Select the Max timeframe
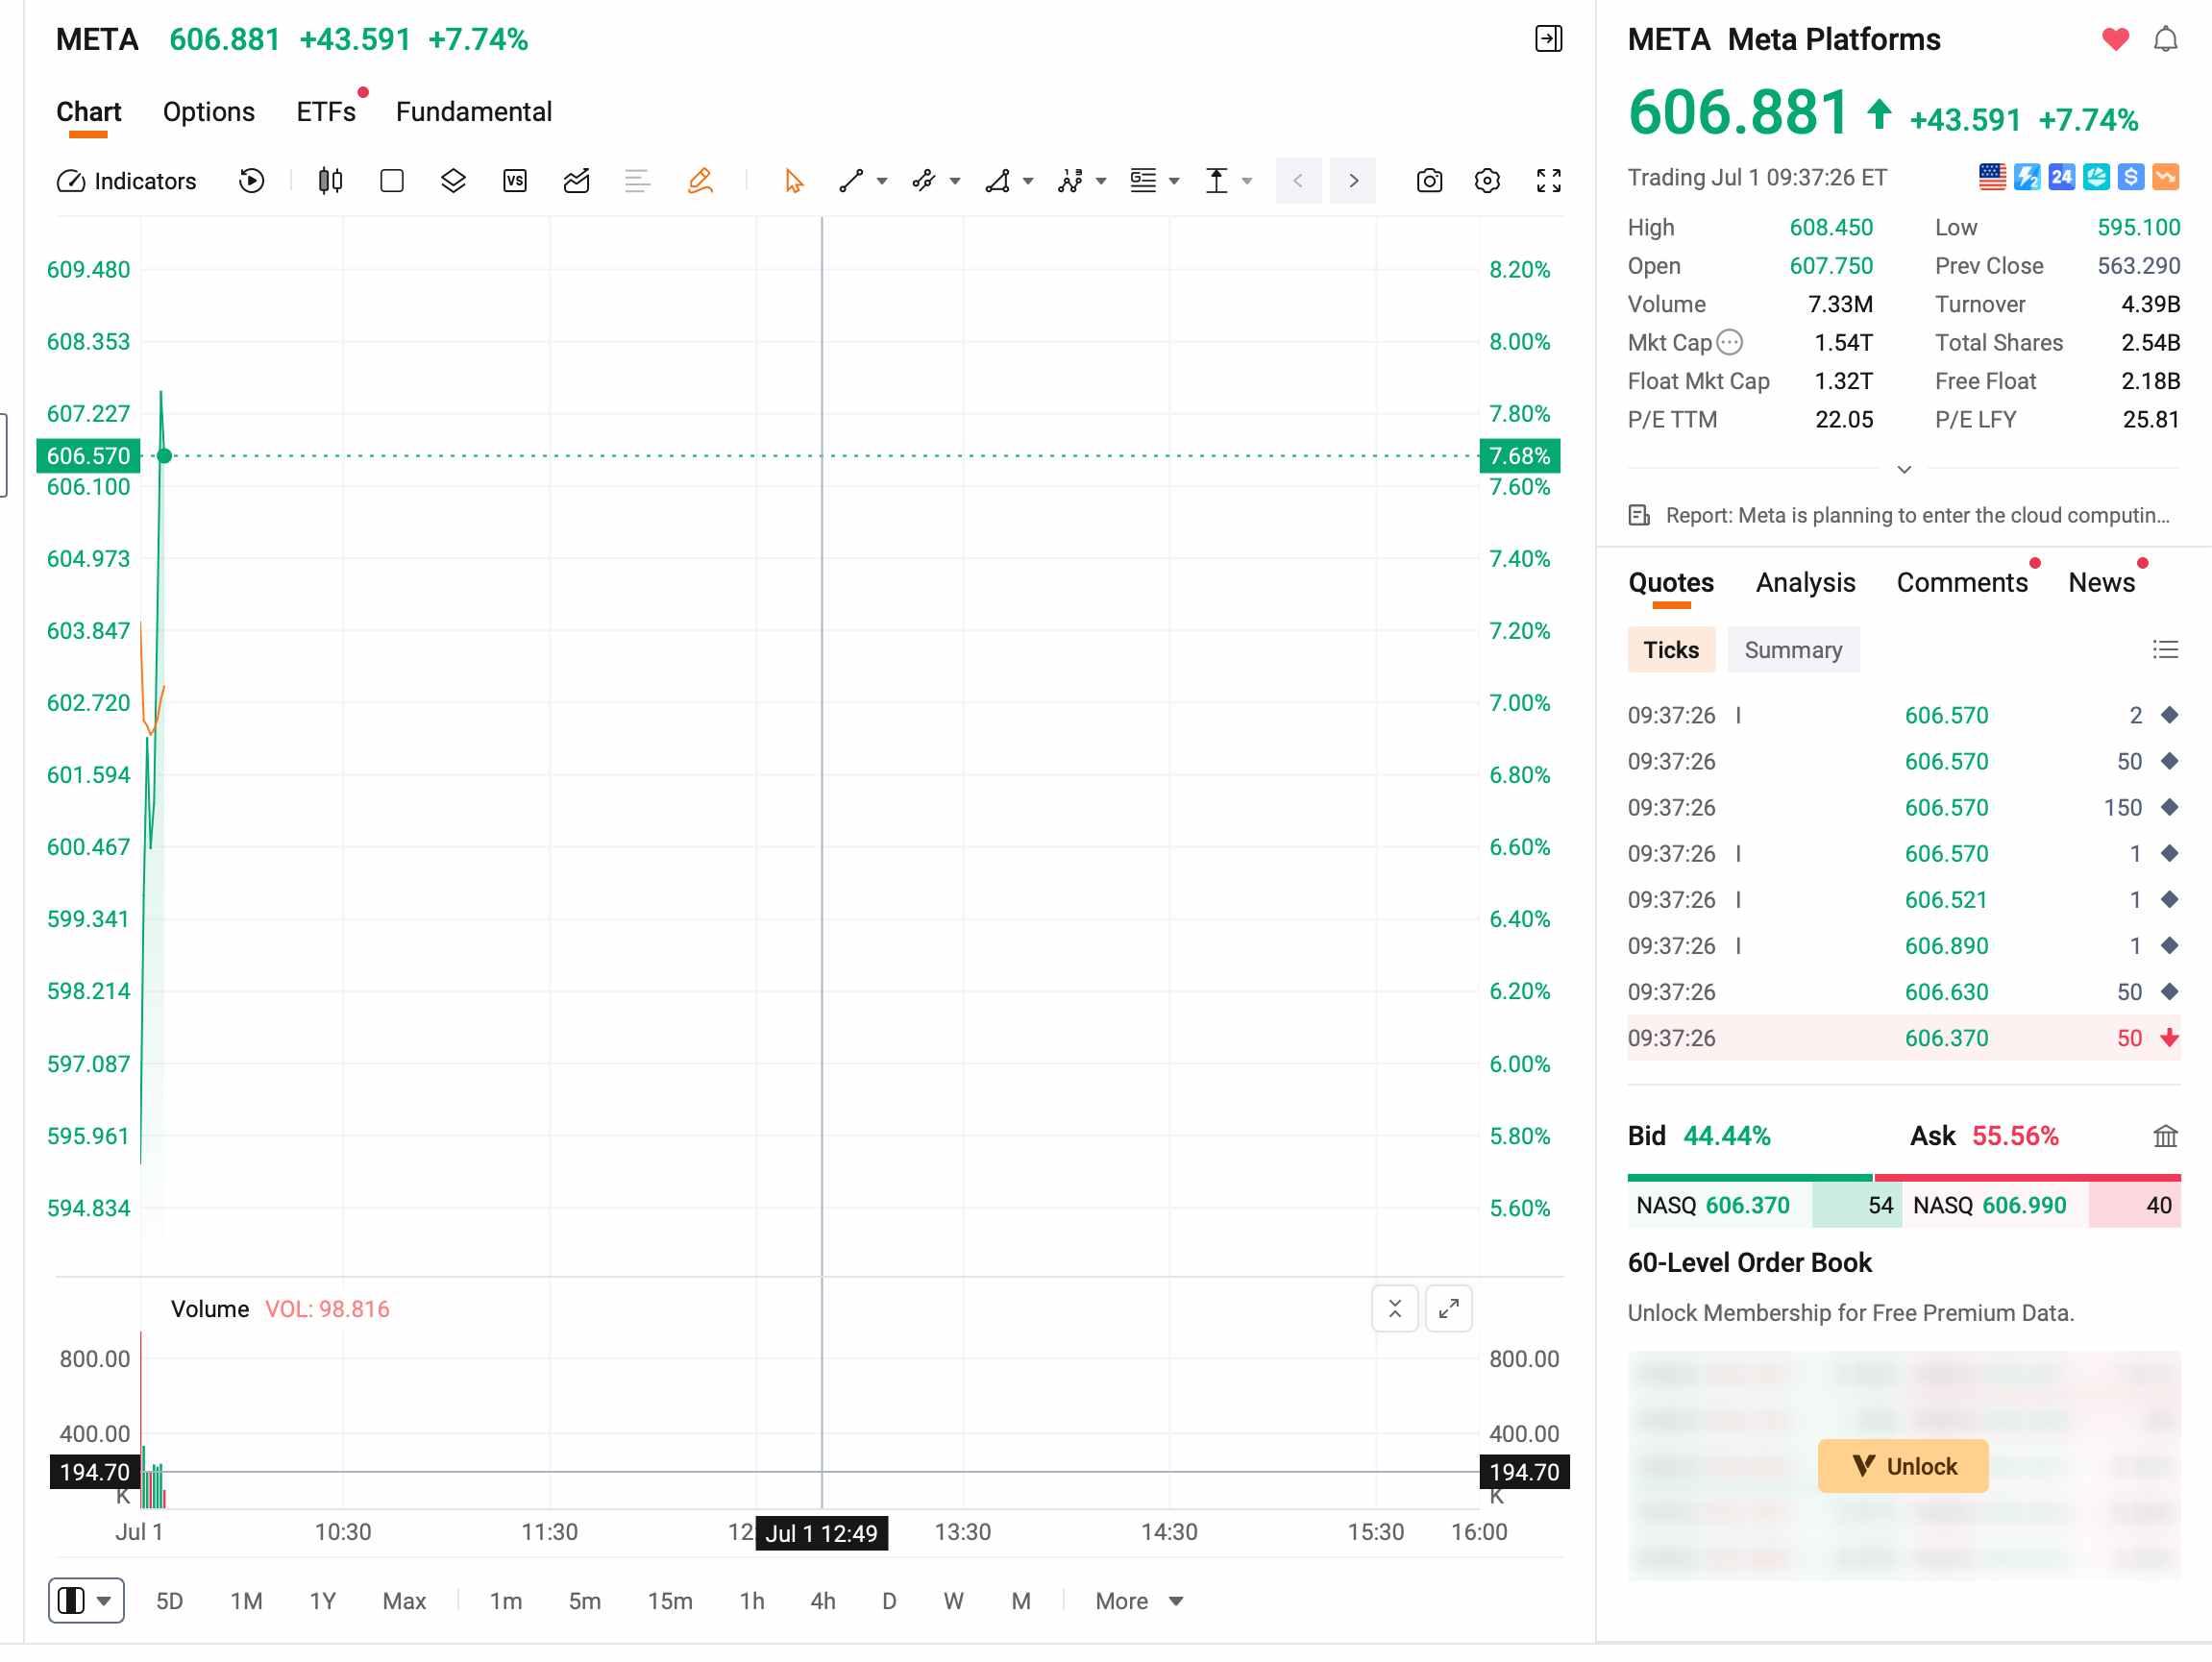Screen dimensions: 2212x1662 [404, 1601]
